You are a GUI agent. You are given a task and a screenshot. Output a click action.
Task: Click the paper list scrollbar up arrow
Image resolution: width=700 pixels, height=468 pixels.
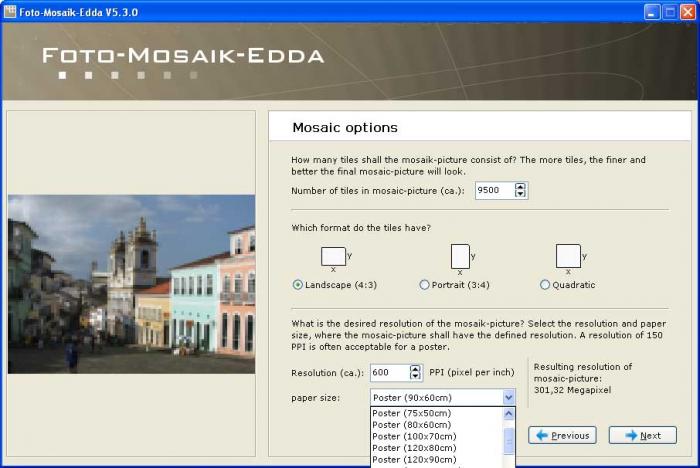(508, 414)
